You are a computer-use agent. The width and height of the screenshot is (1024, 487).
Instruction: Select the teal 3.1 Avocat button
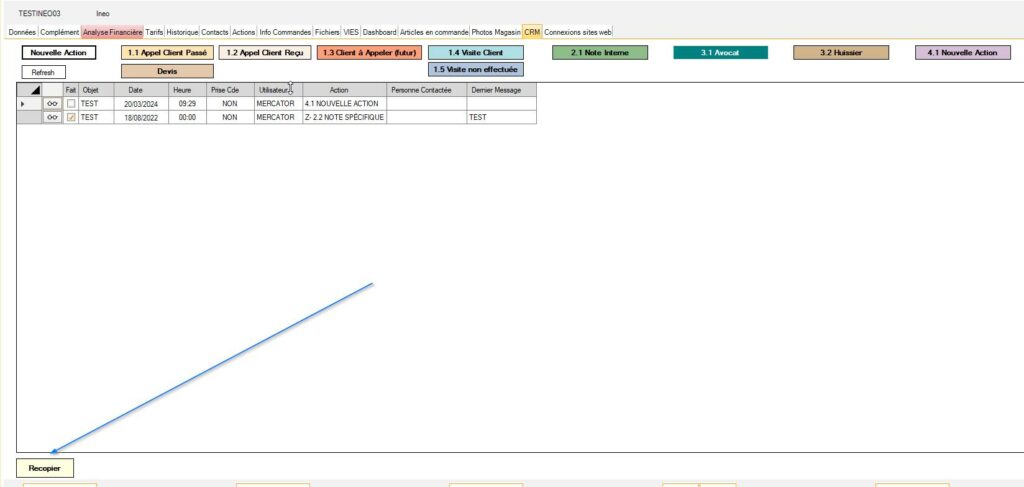point(720,52)
